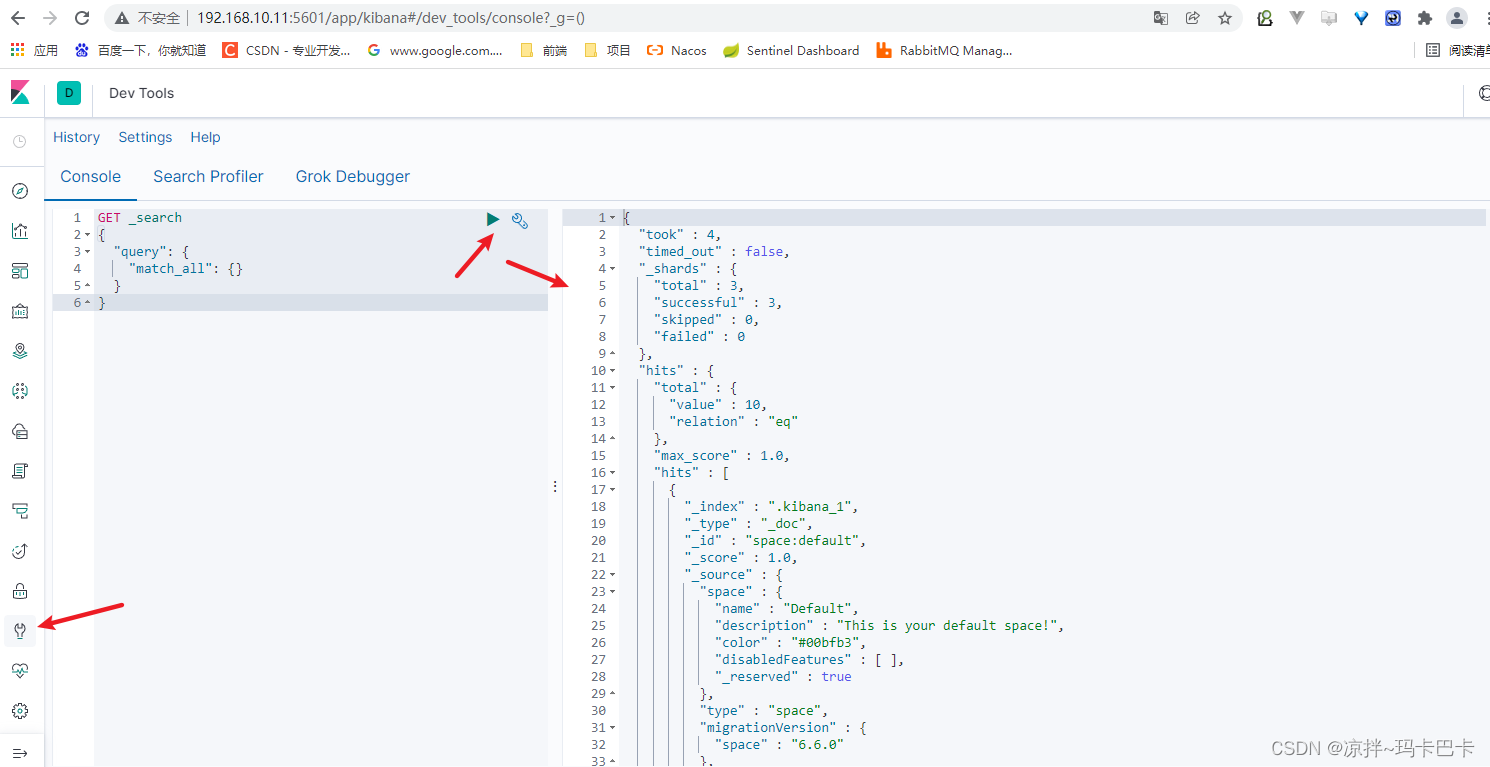Collapse the hits fold arrow at line 10
This screenshot has height=767, width=1490.
tap(613, 371)
